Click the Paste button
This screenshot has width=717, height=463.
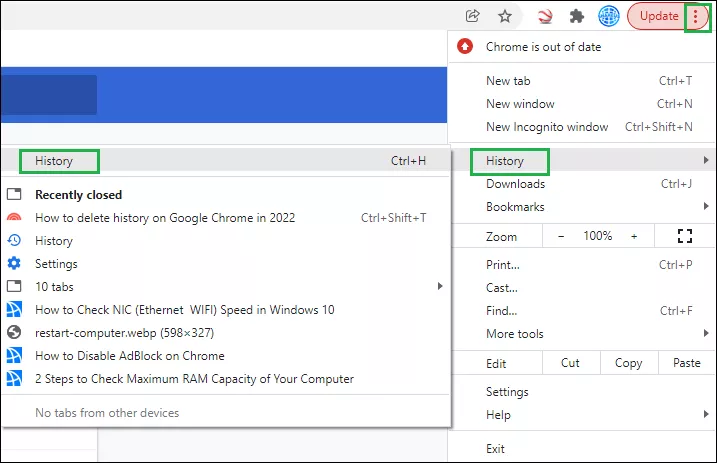click(687, 363)
